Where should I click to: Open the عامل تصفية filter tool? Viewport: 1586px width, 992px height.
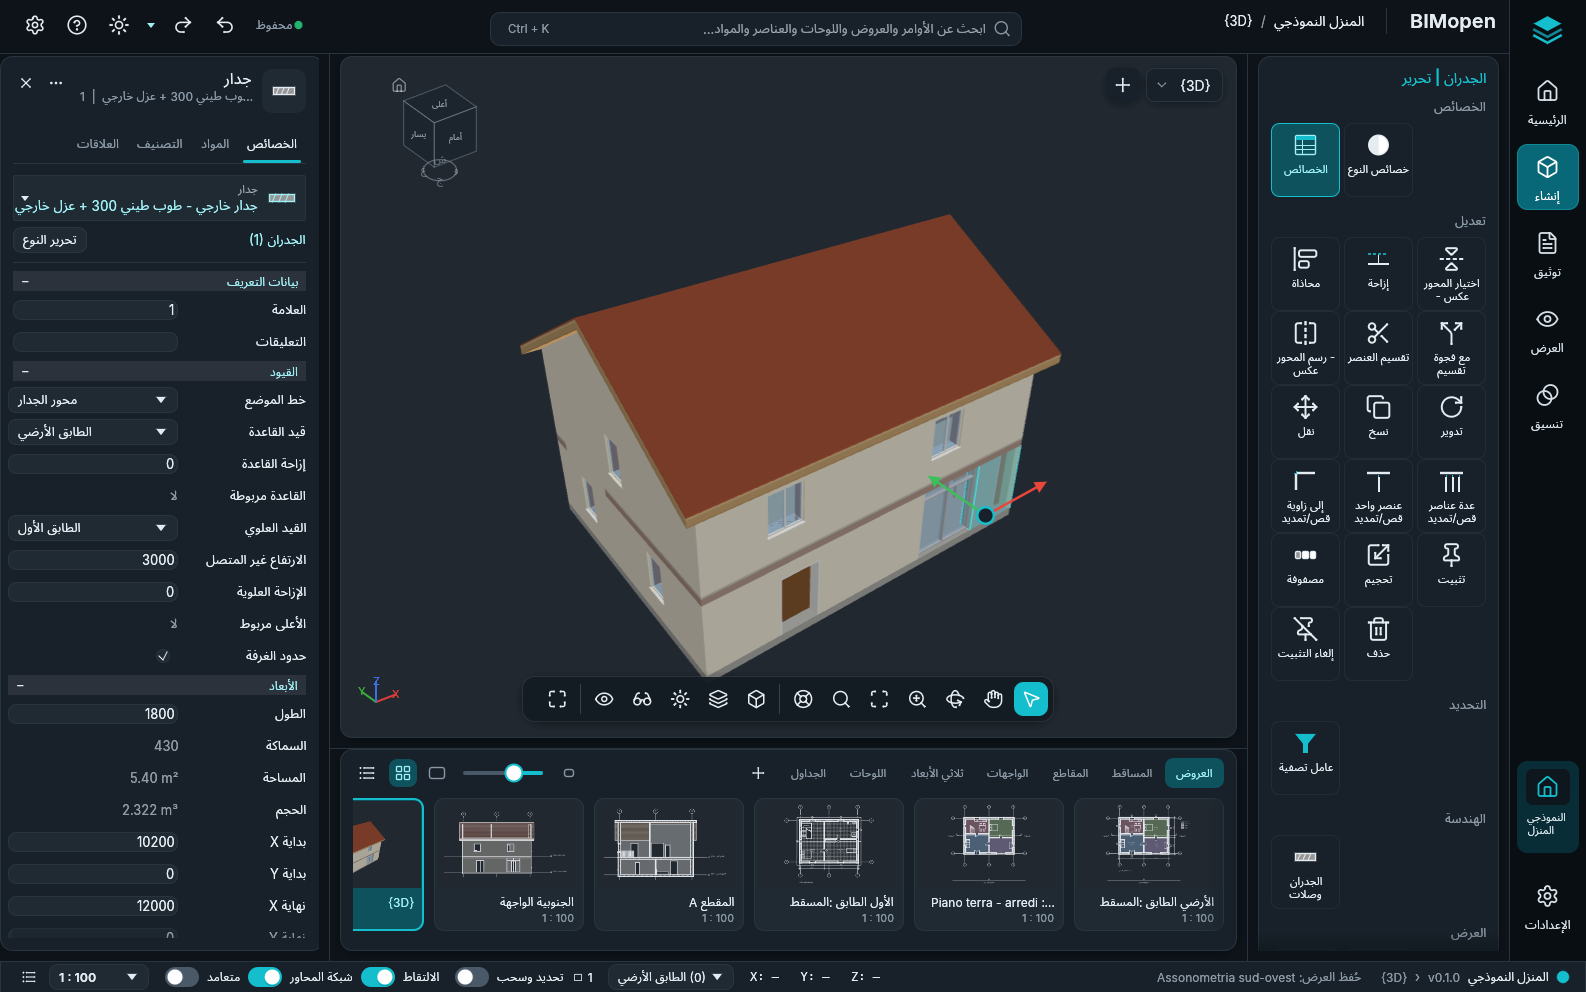tap(1305, 757)
